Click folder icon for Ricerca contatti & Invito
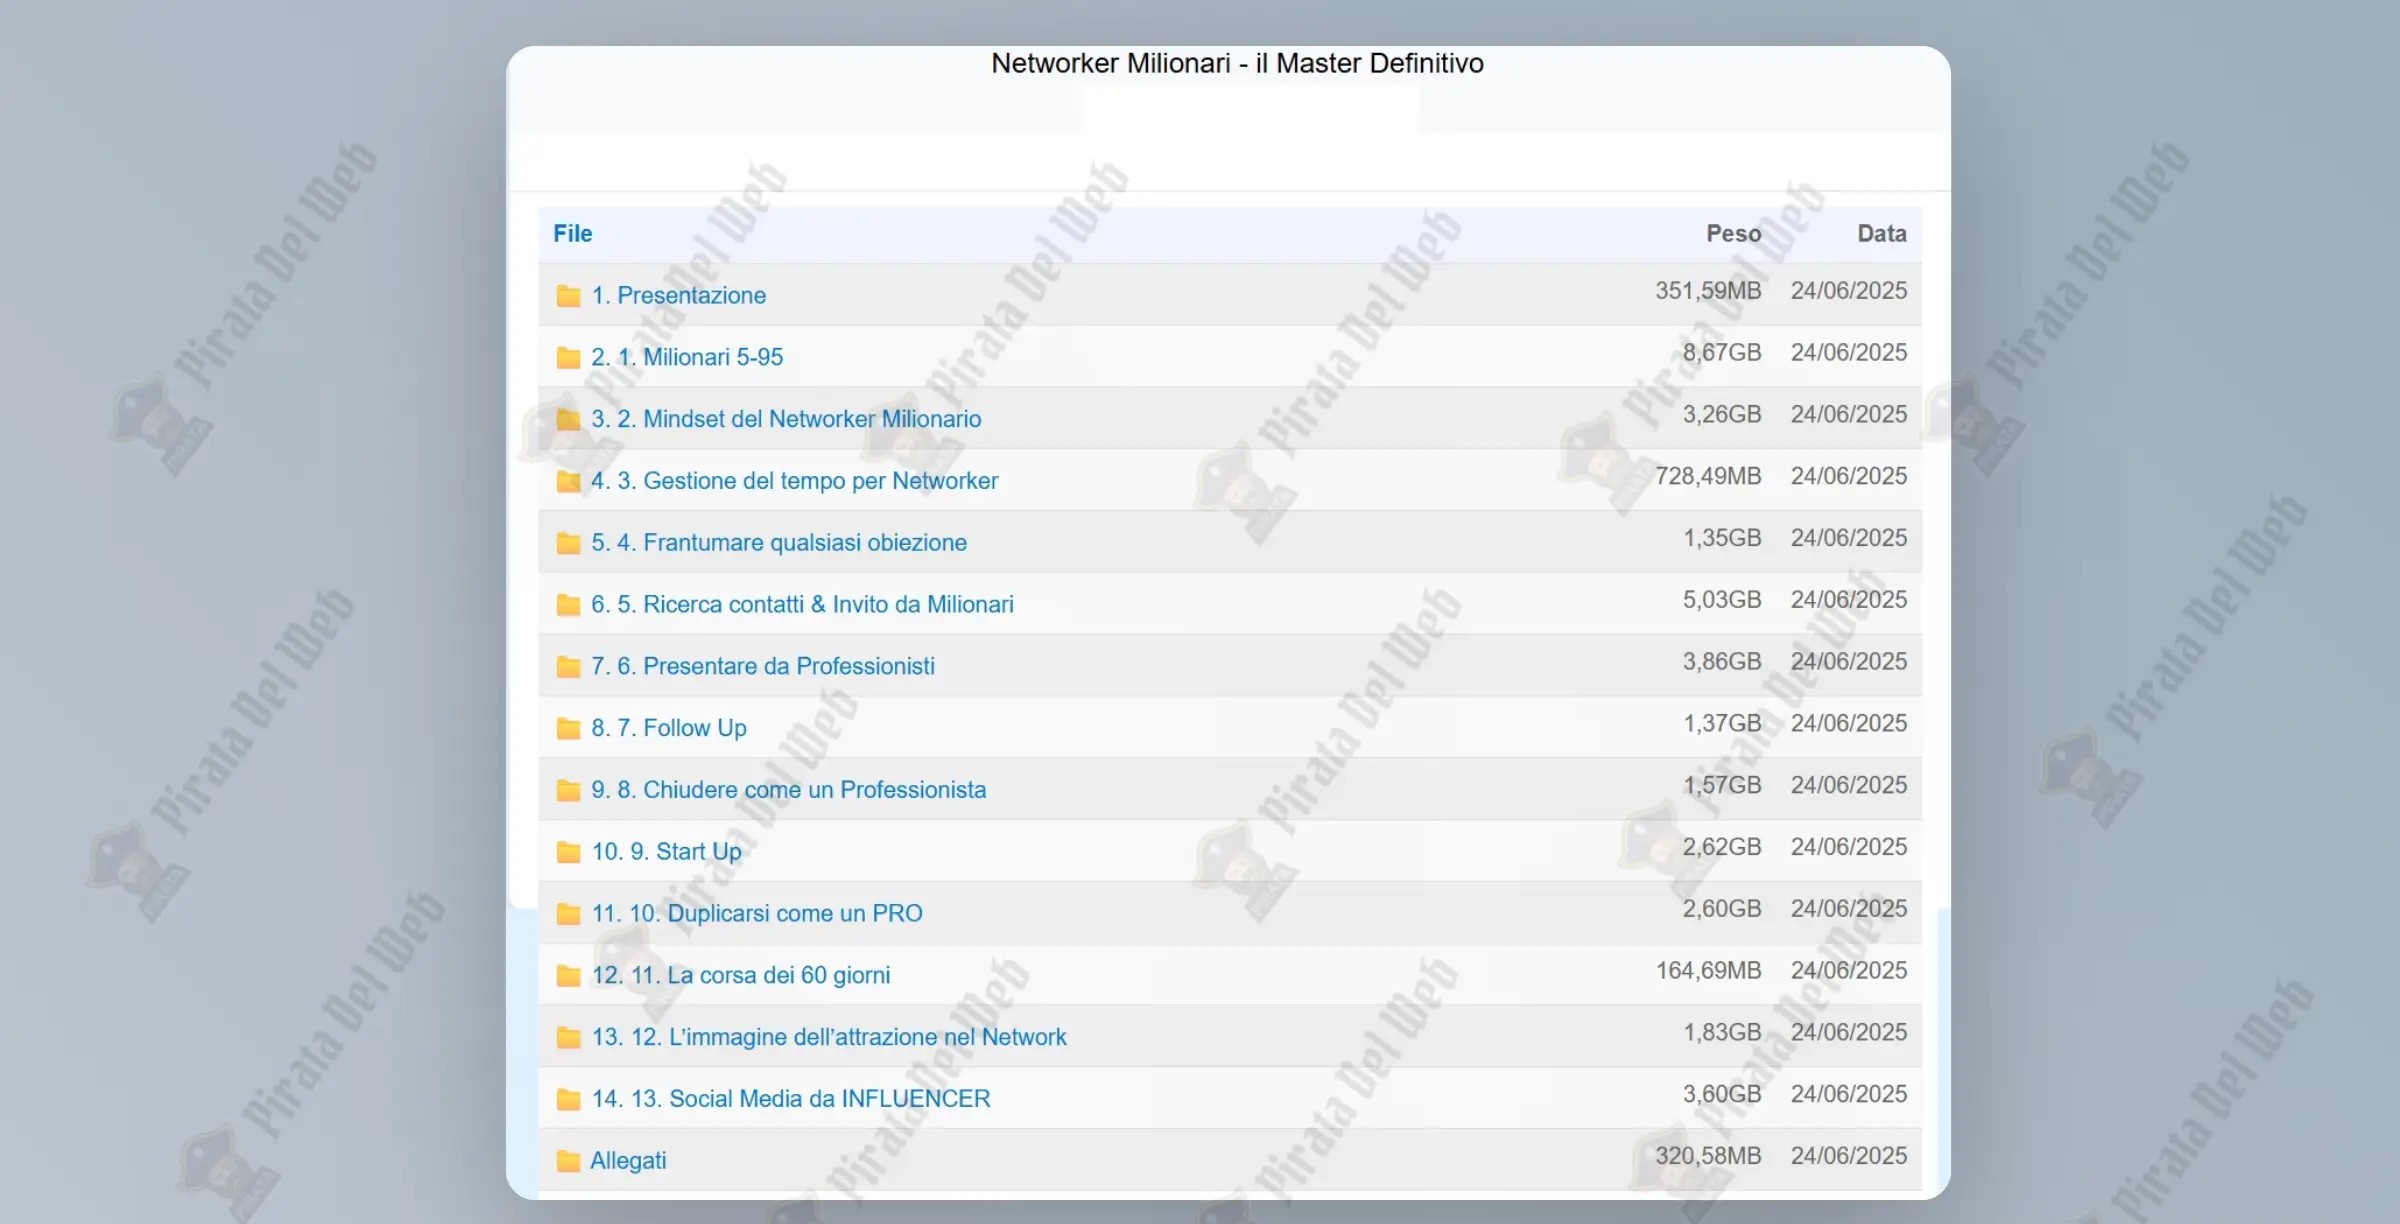Screen dimensions: 2400x1224 pos(568,605)
